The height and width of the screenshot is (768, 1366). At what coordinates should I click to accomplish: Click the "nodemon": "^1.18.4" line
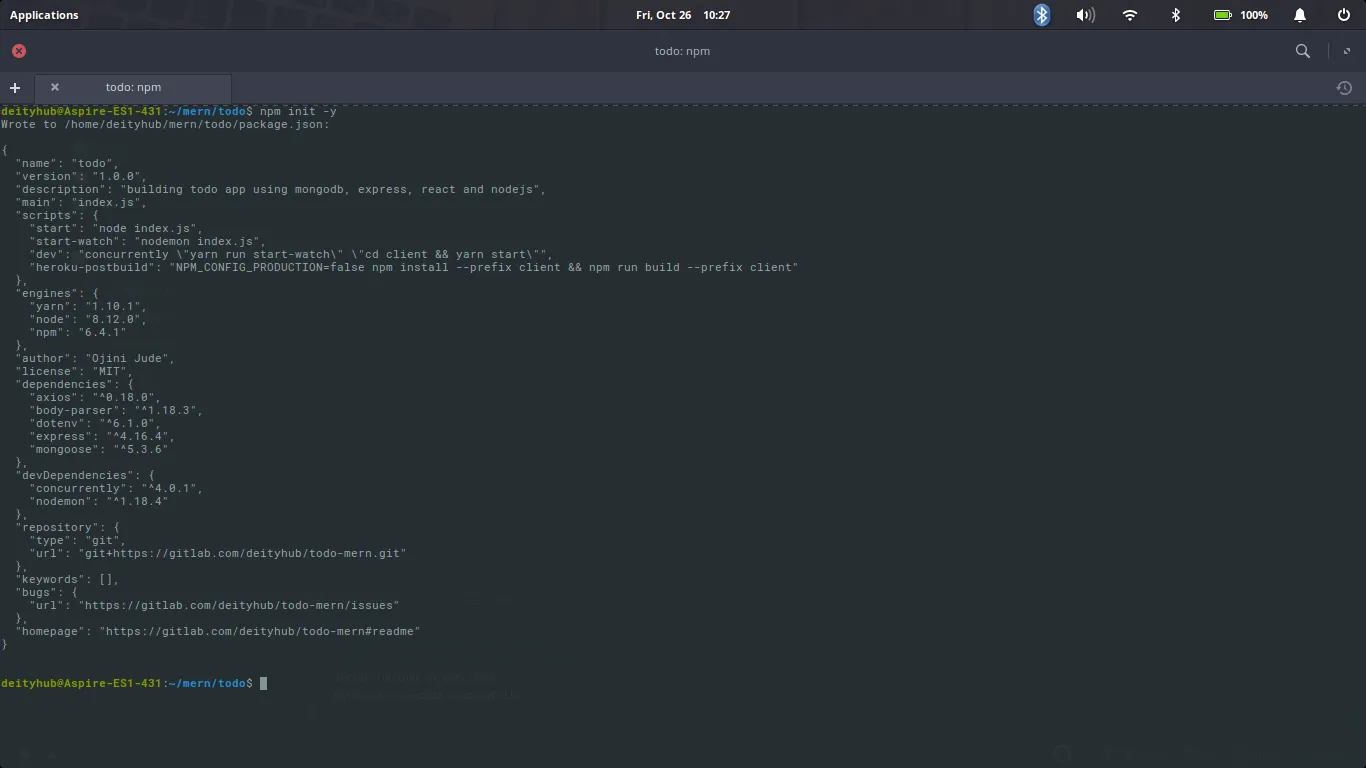point(99,501)
